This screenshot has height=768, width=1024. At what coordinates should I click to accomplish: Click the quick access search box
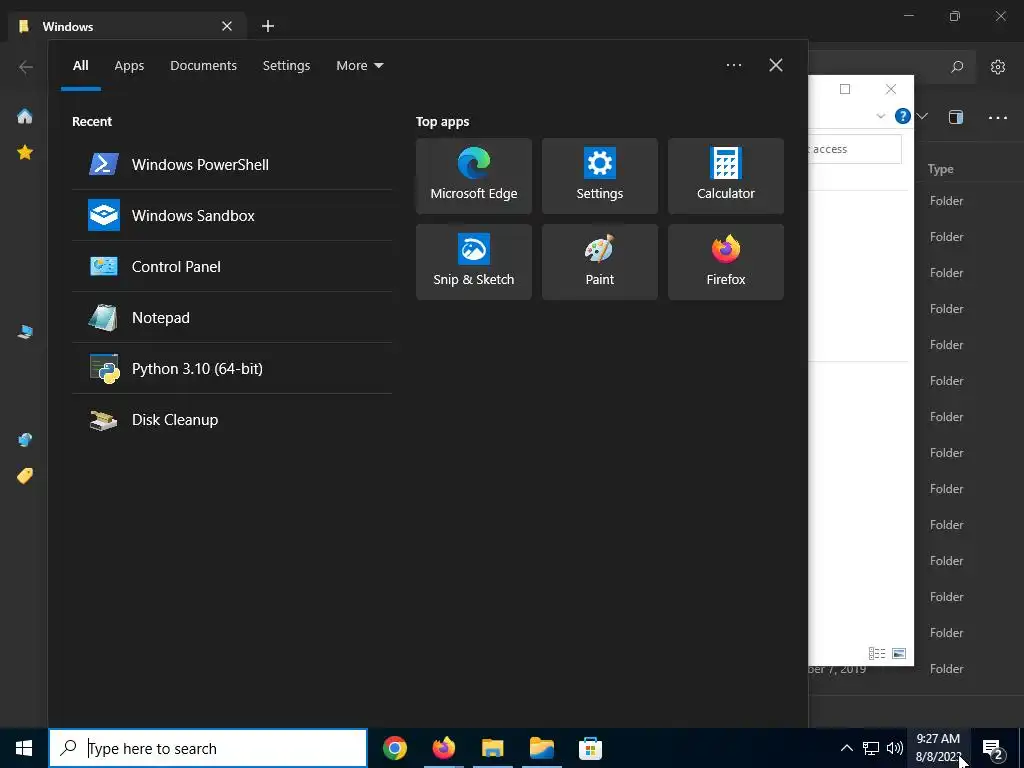(855, 149)
